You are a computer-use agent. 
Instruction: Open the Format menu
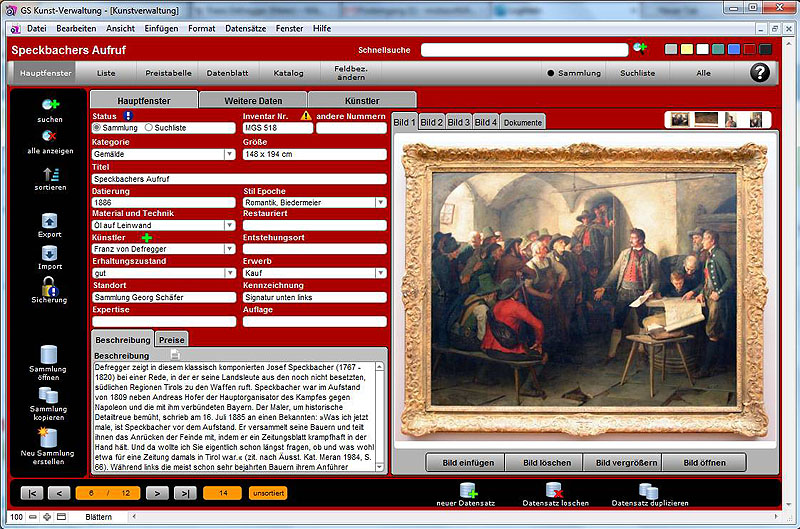(x=202, y=29)
